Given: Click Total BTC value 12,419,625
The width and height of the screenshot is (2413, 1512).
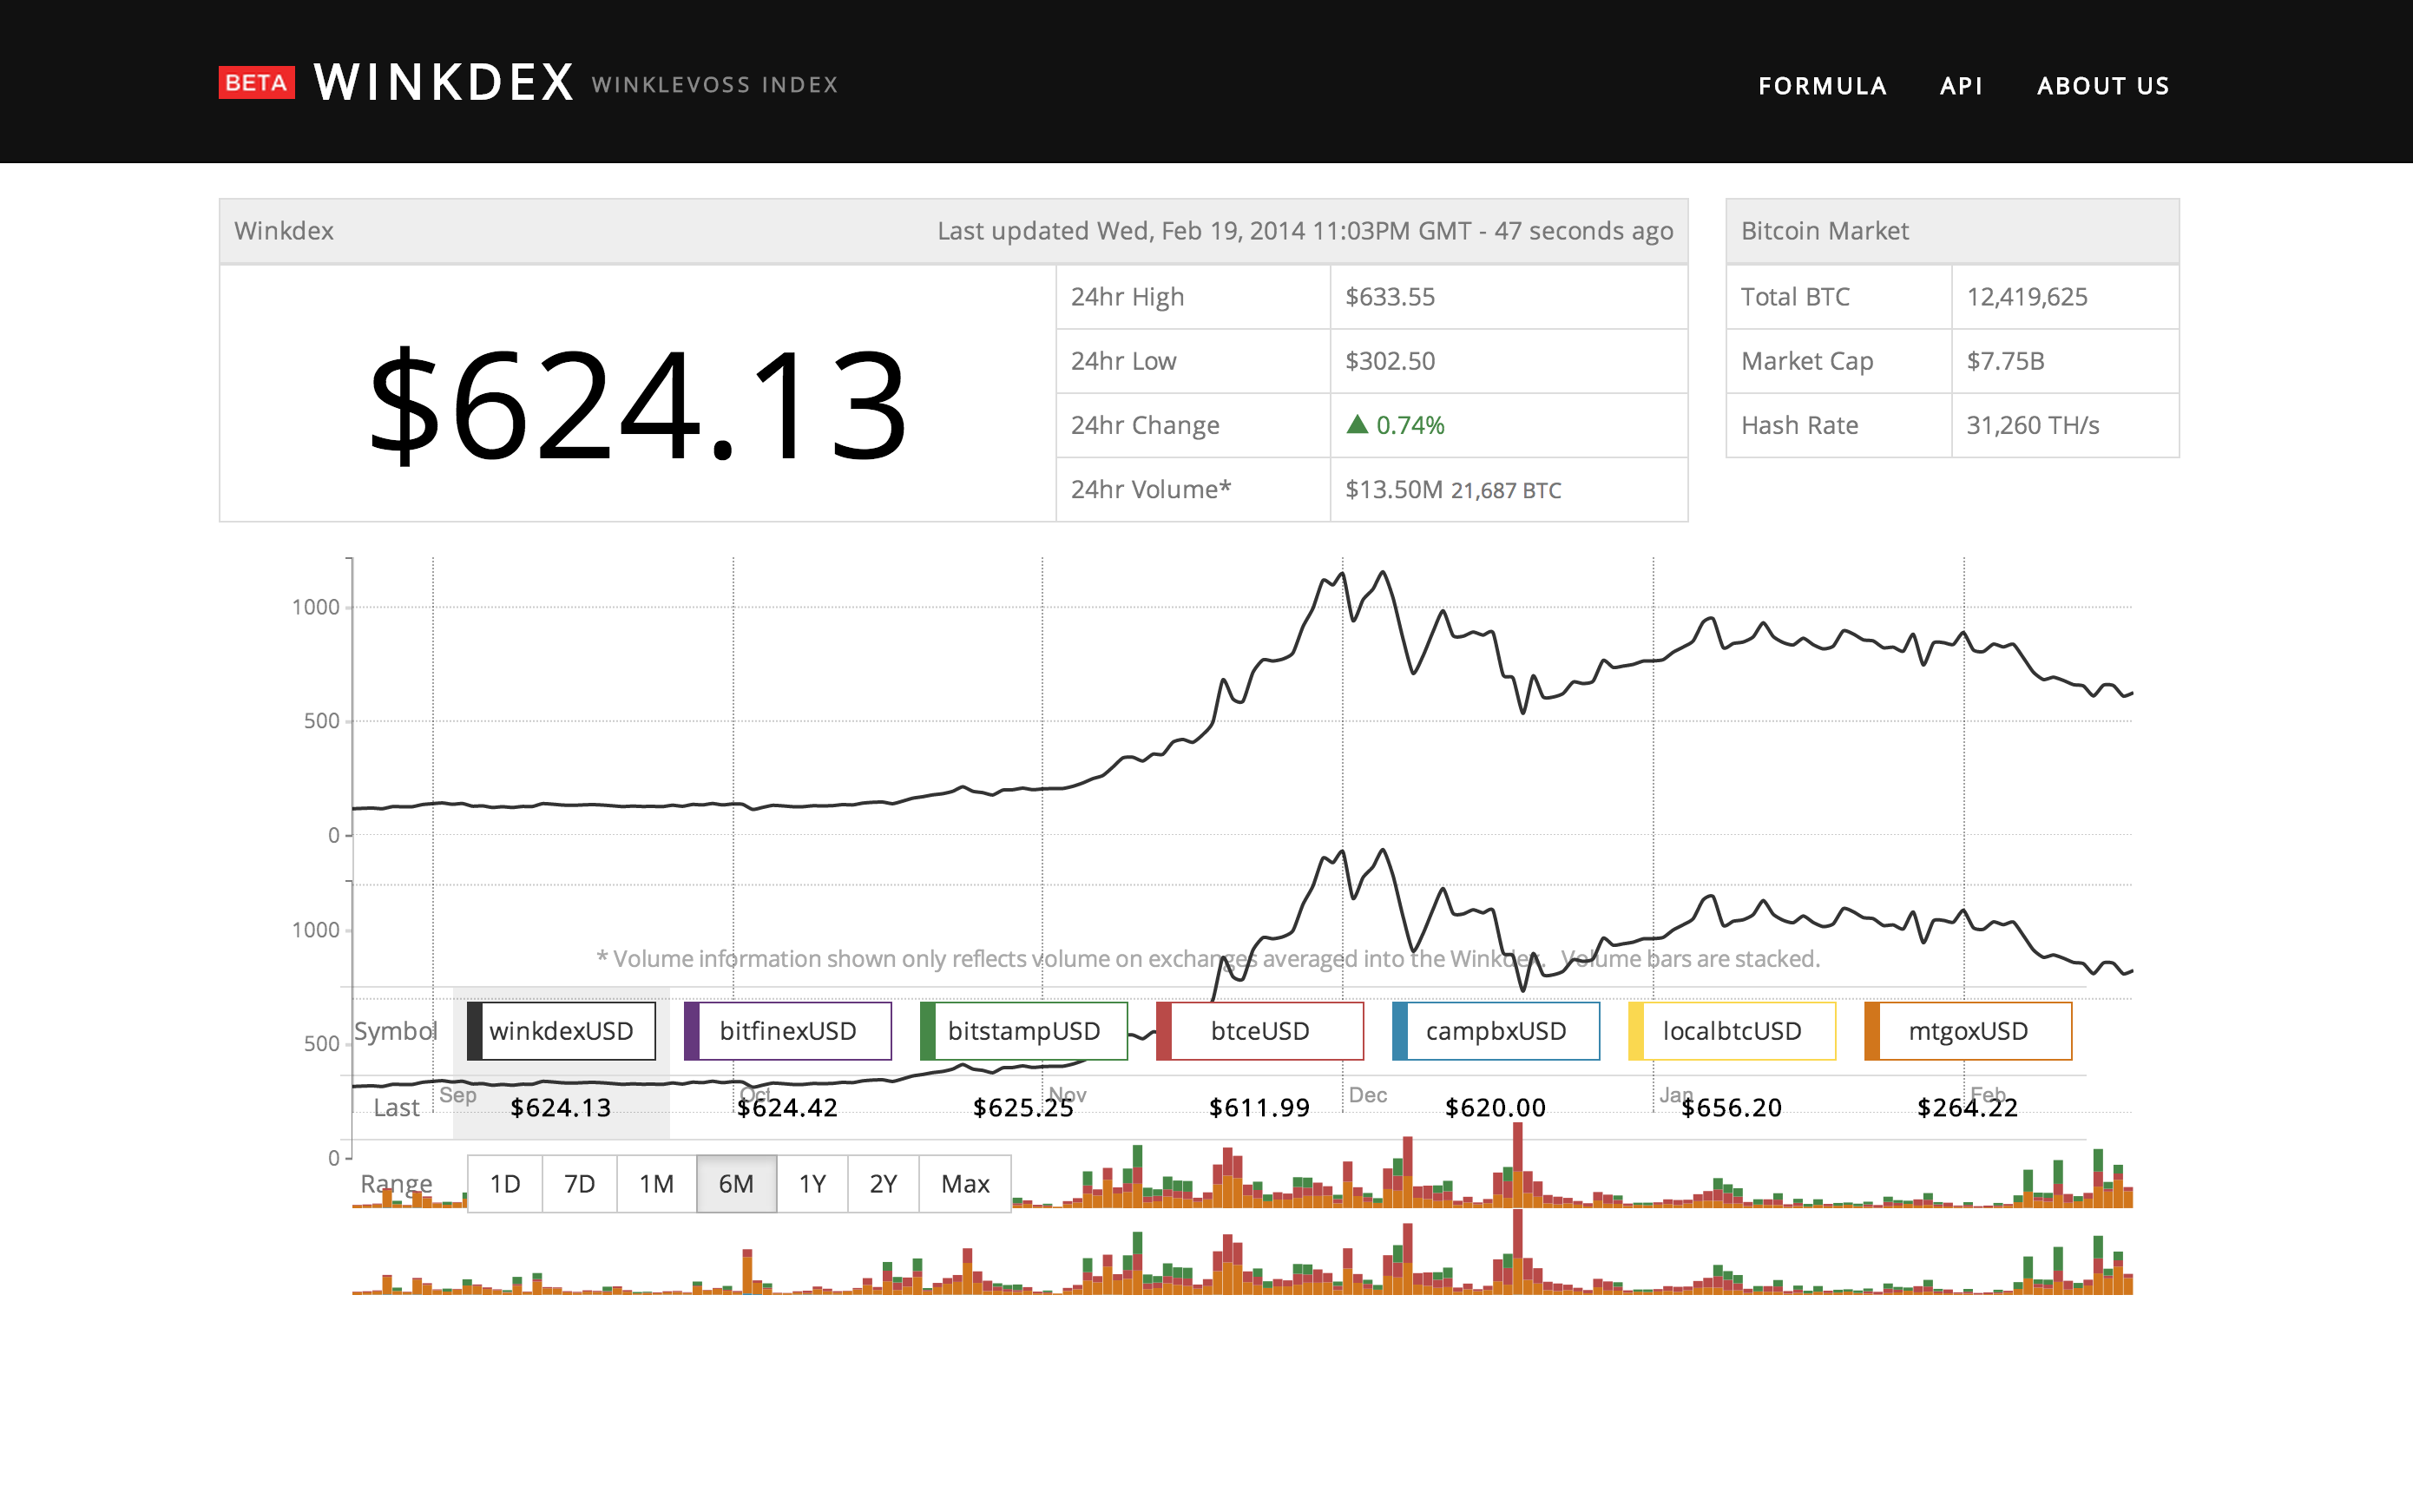Looking at the screenshot, I should click(x=2027, y=297).
